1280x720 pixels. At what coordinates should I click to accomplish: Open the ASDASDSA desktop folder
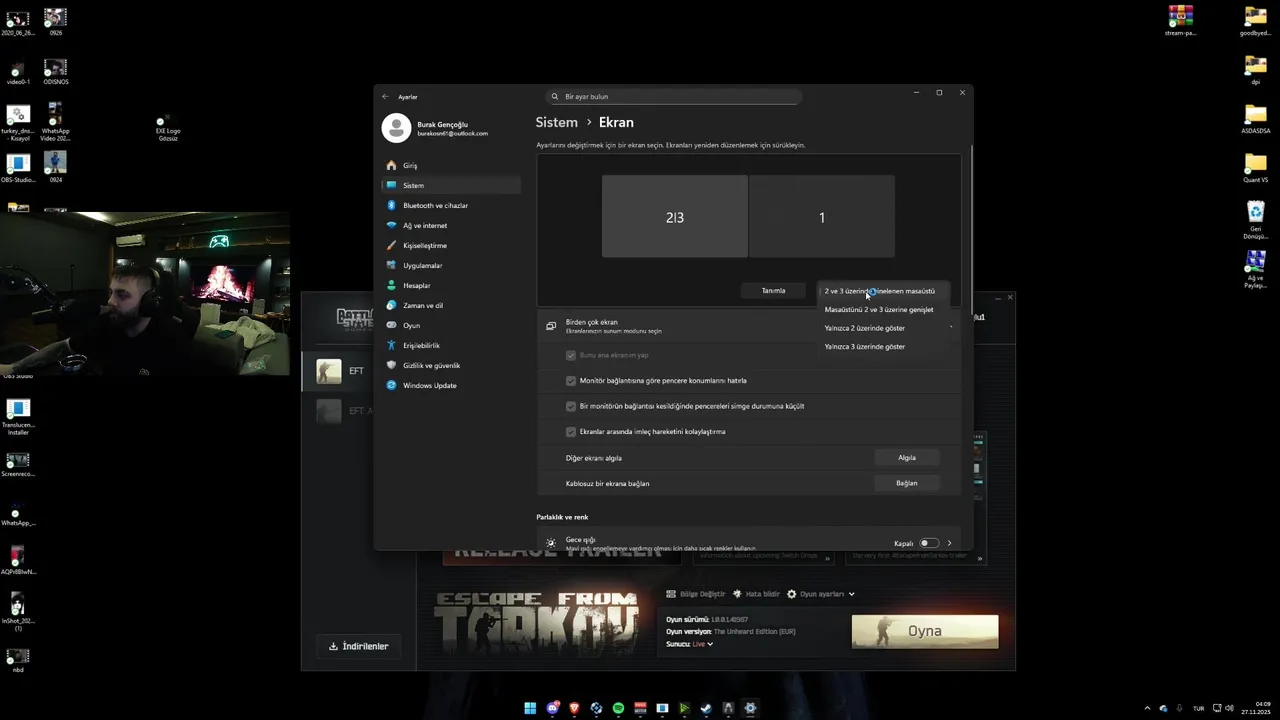1255,119
